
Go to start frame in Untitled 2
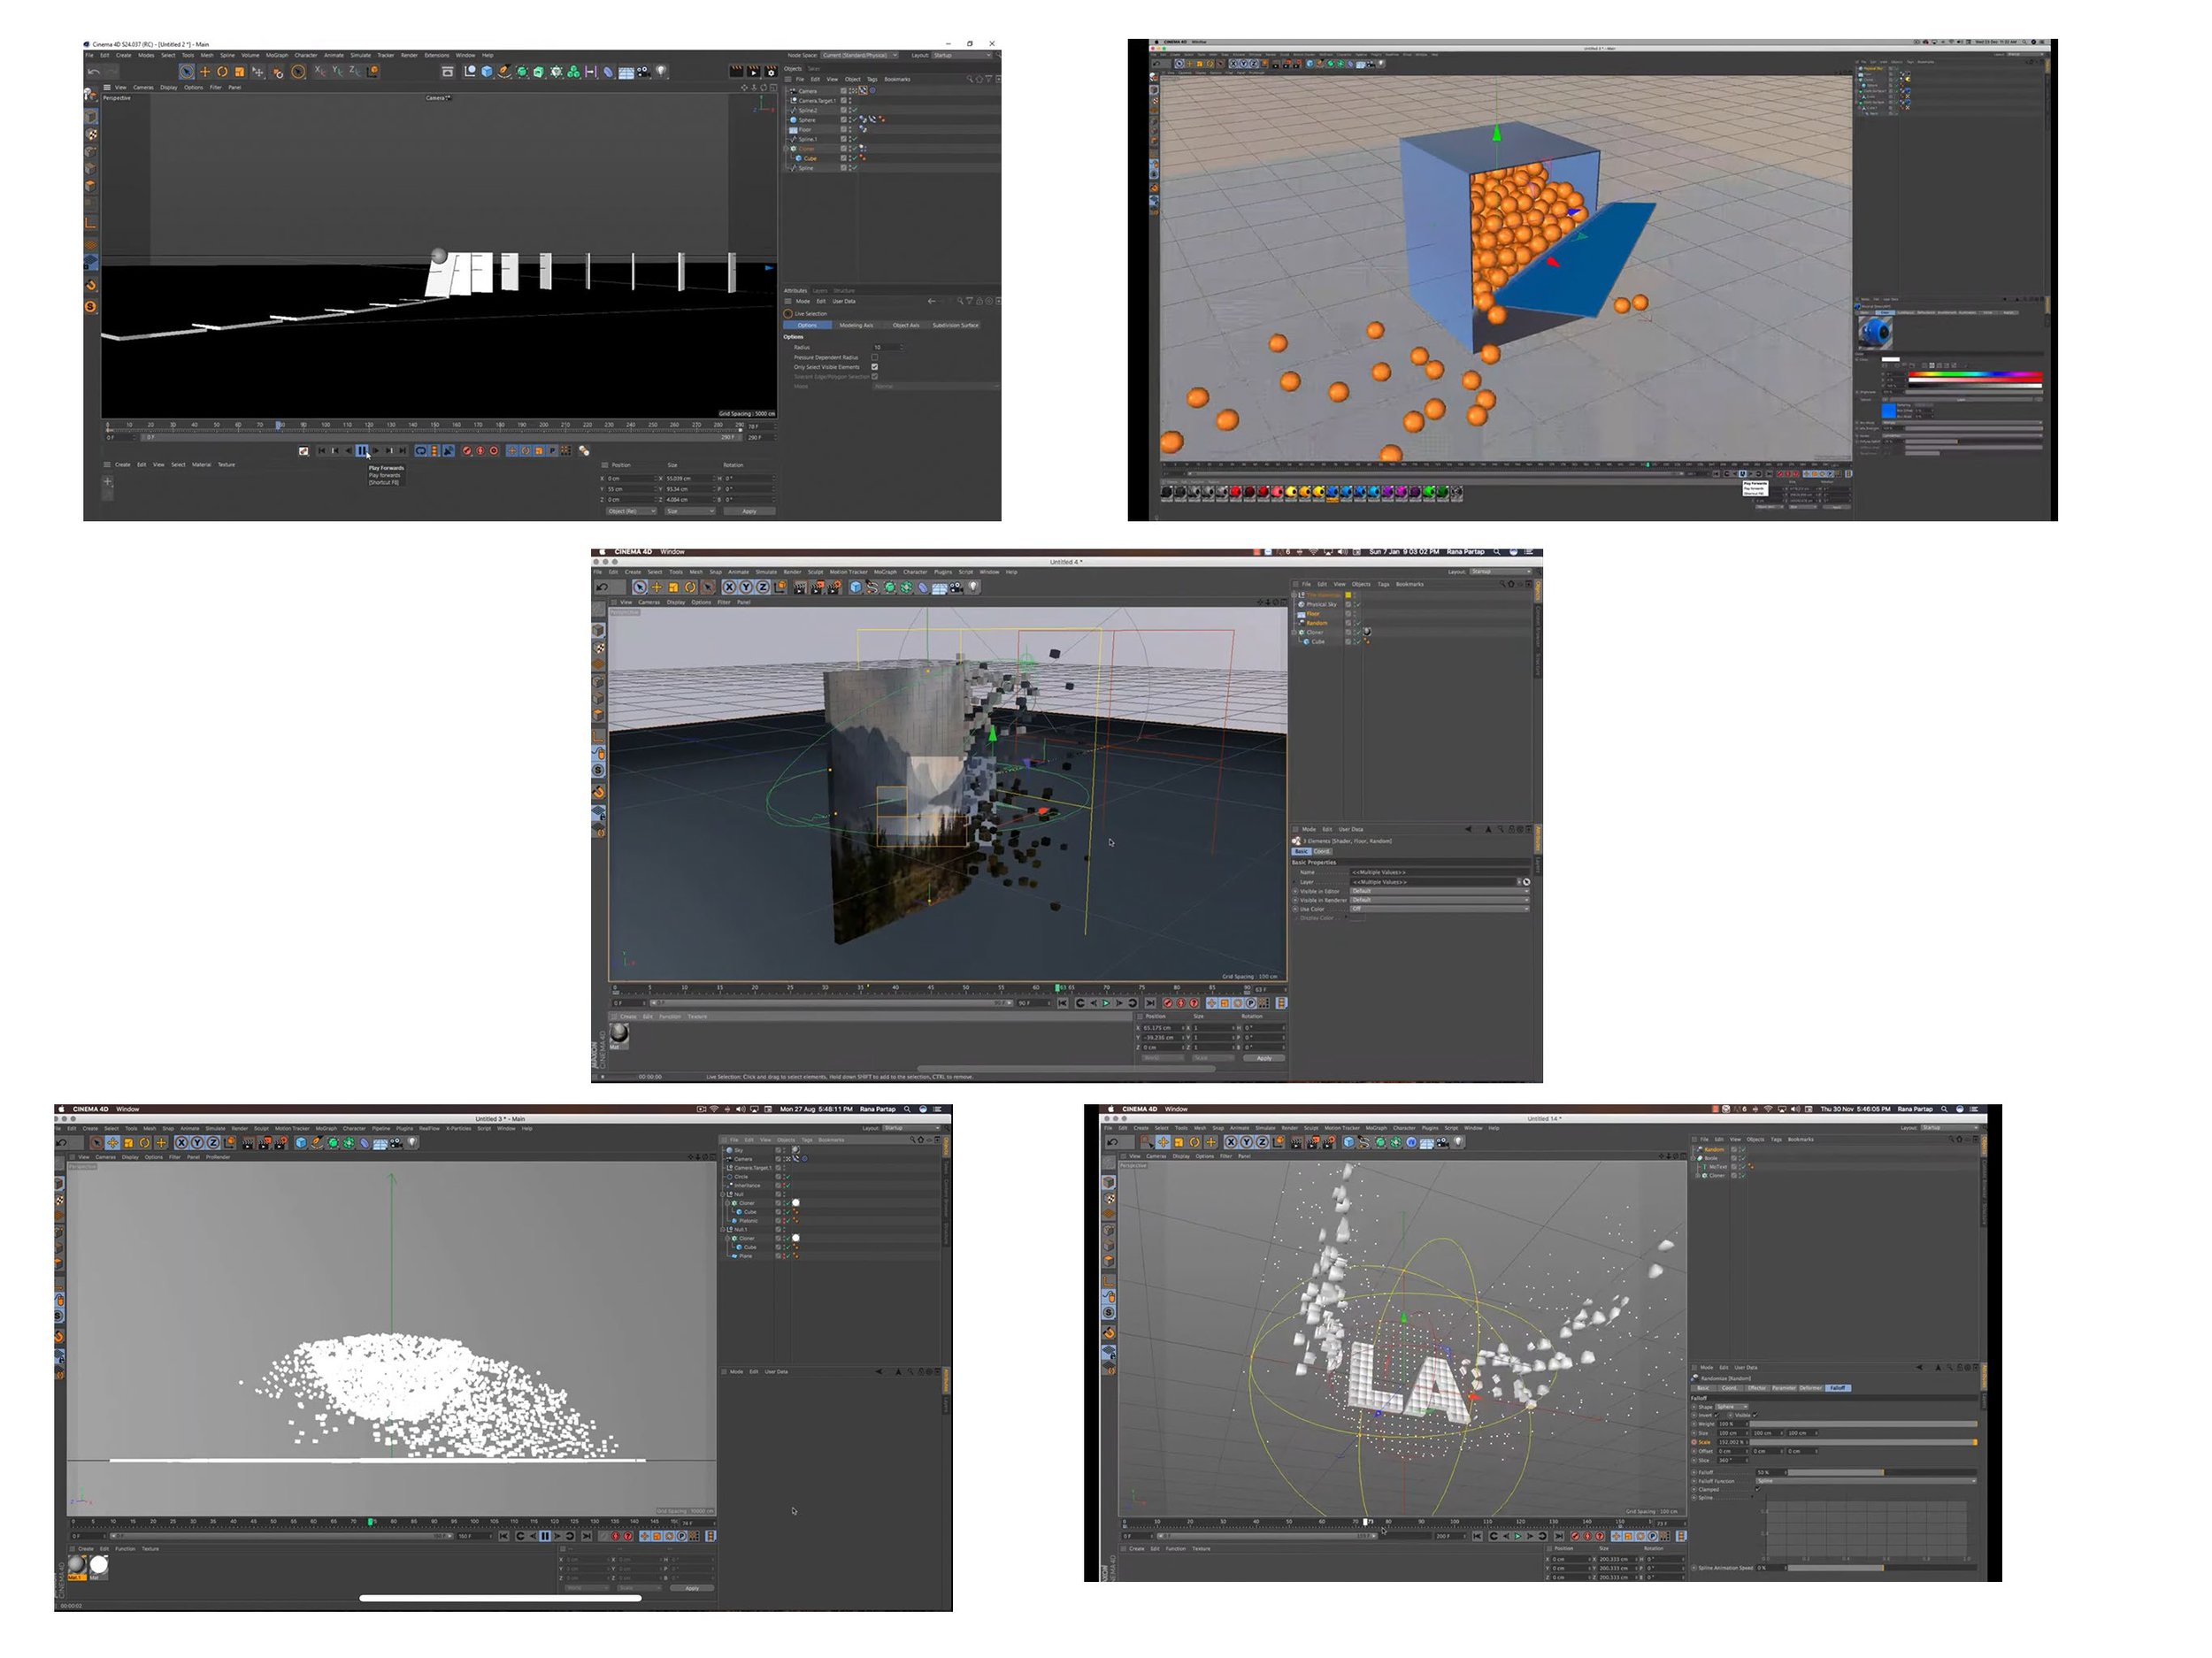click(321, 451)
